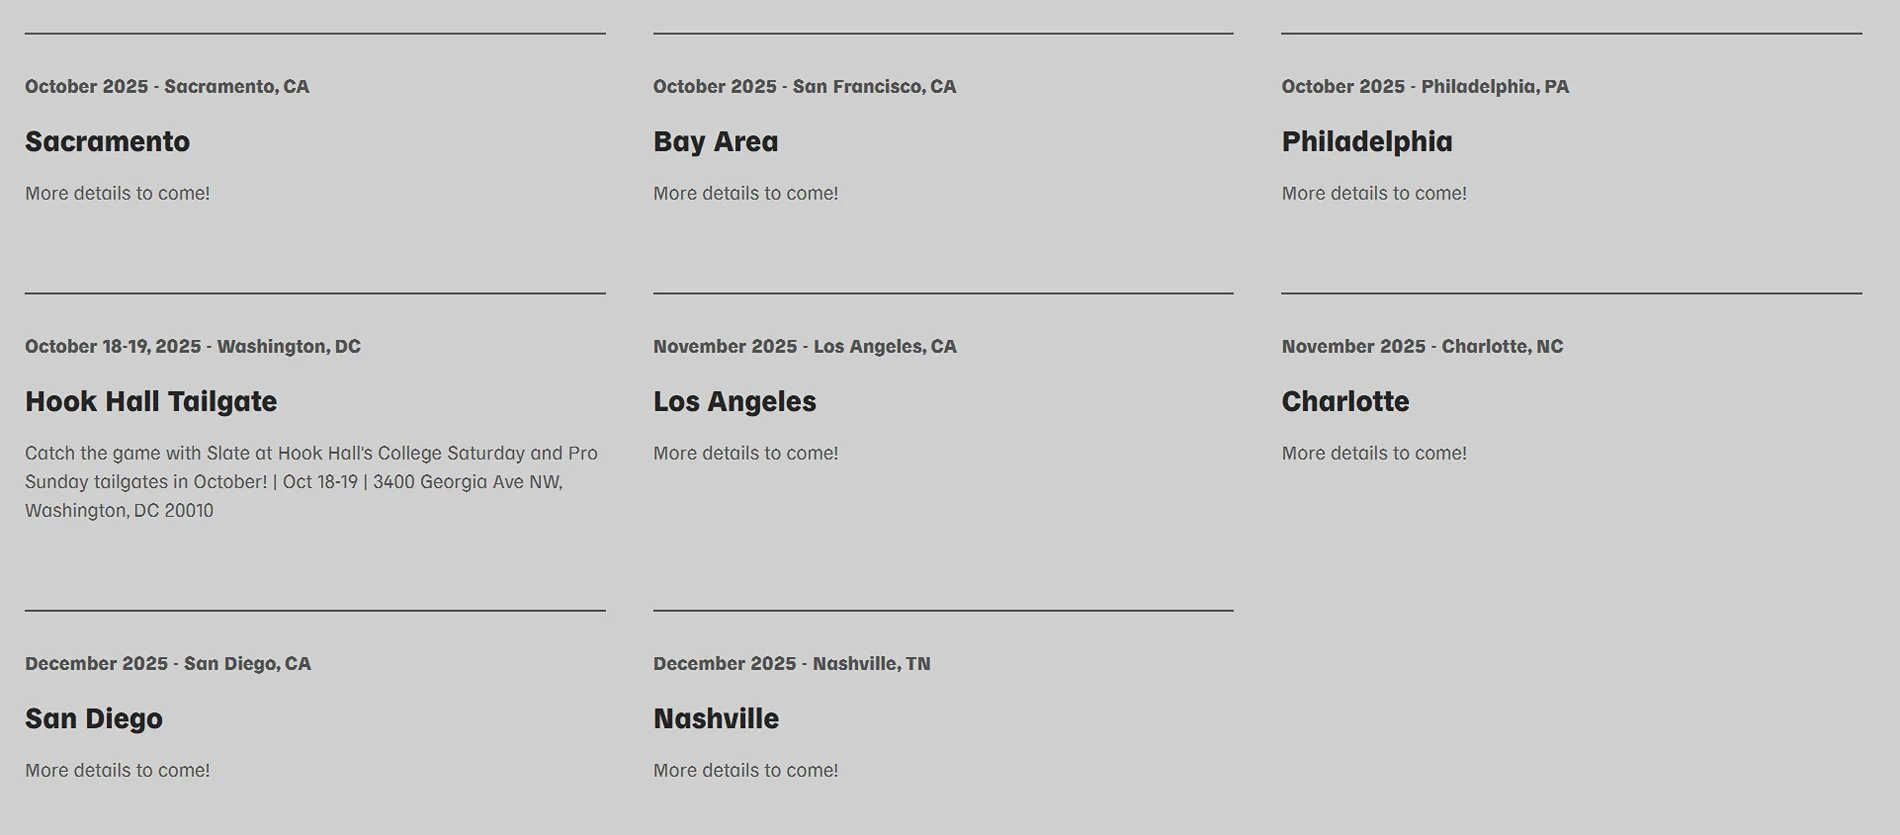Click the October 18-19 Washington, DC date line
Viewport: 1900px width, 835px height.
click(193, 347)
